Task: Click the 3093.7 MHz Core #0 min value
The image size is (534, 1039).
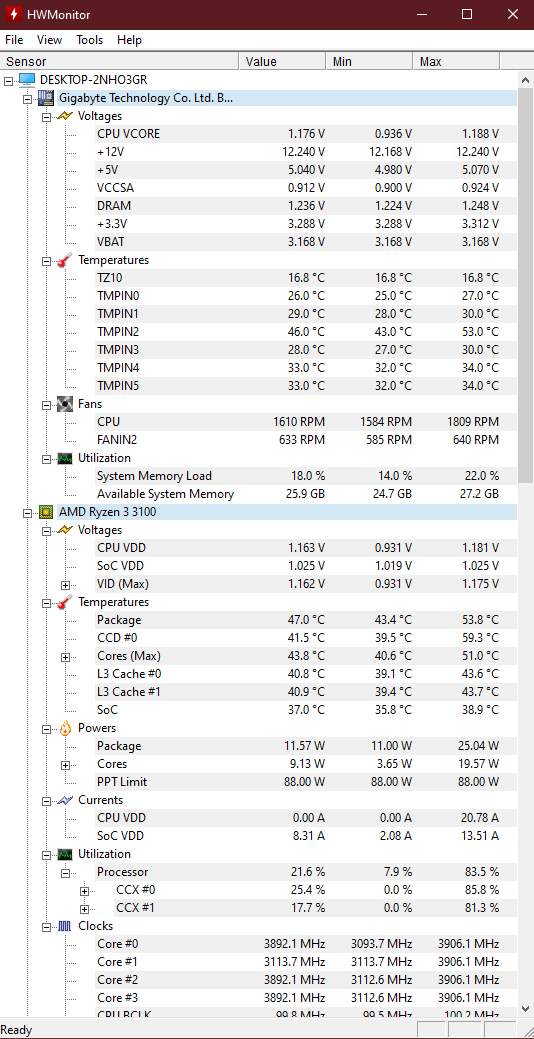Action: (x=382, y=944)
